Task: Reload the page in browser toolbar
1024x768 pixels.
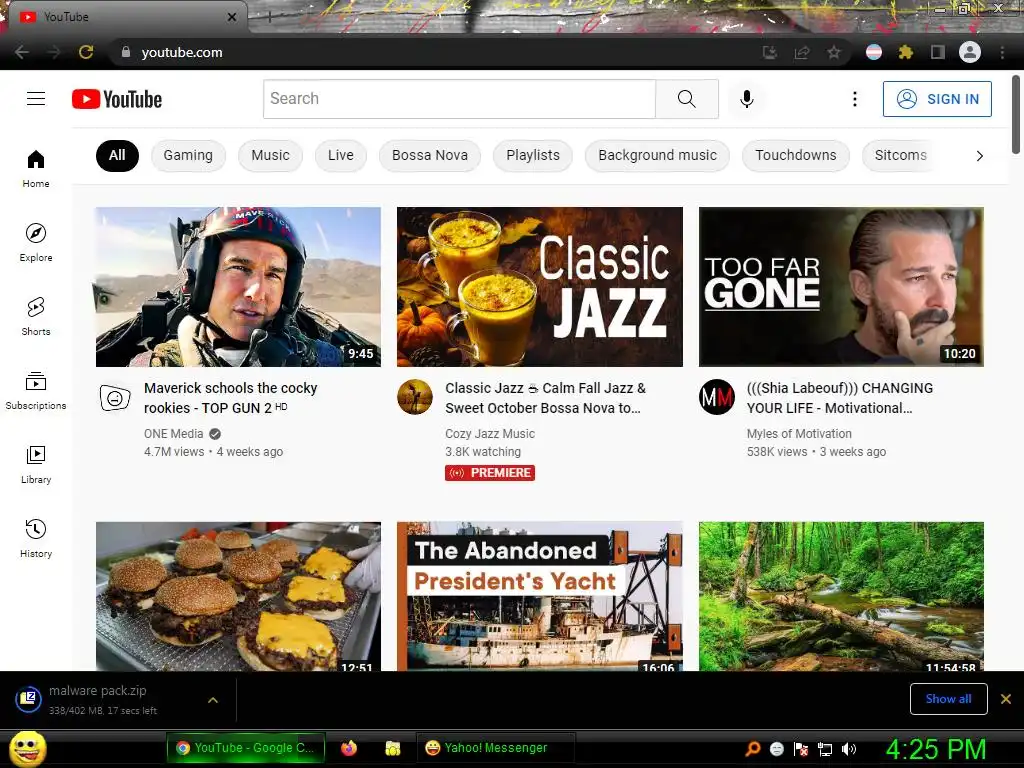Action: [x=86, y=52]
